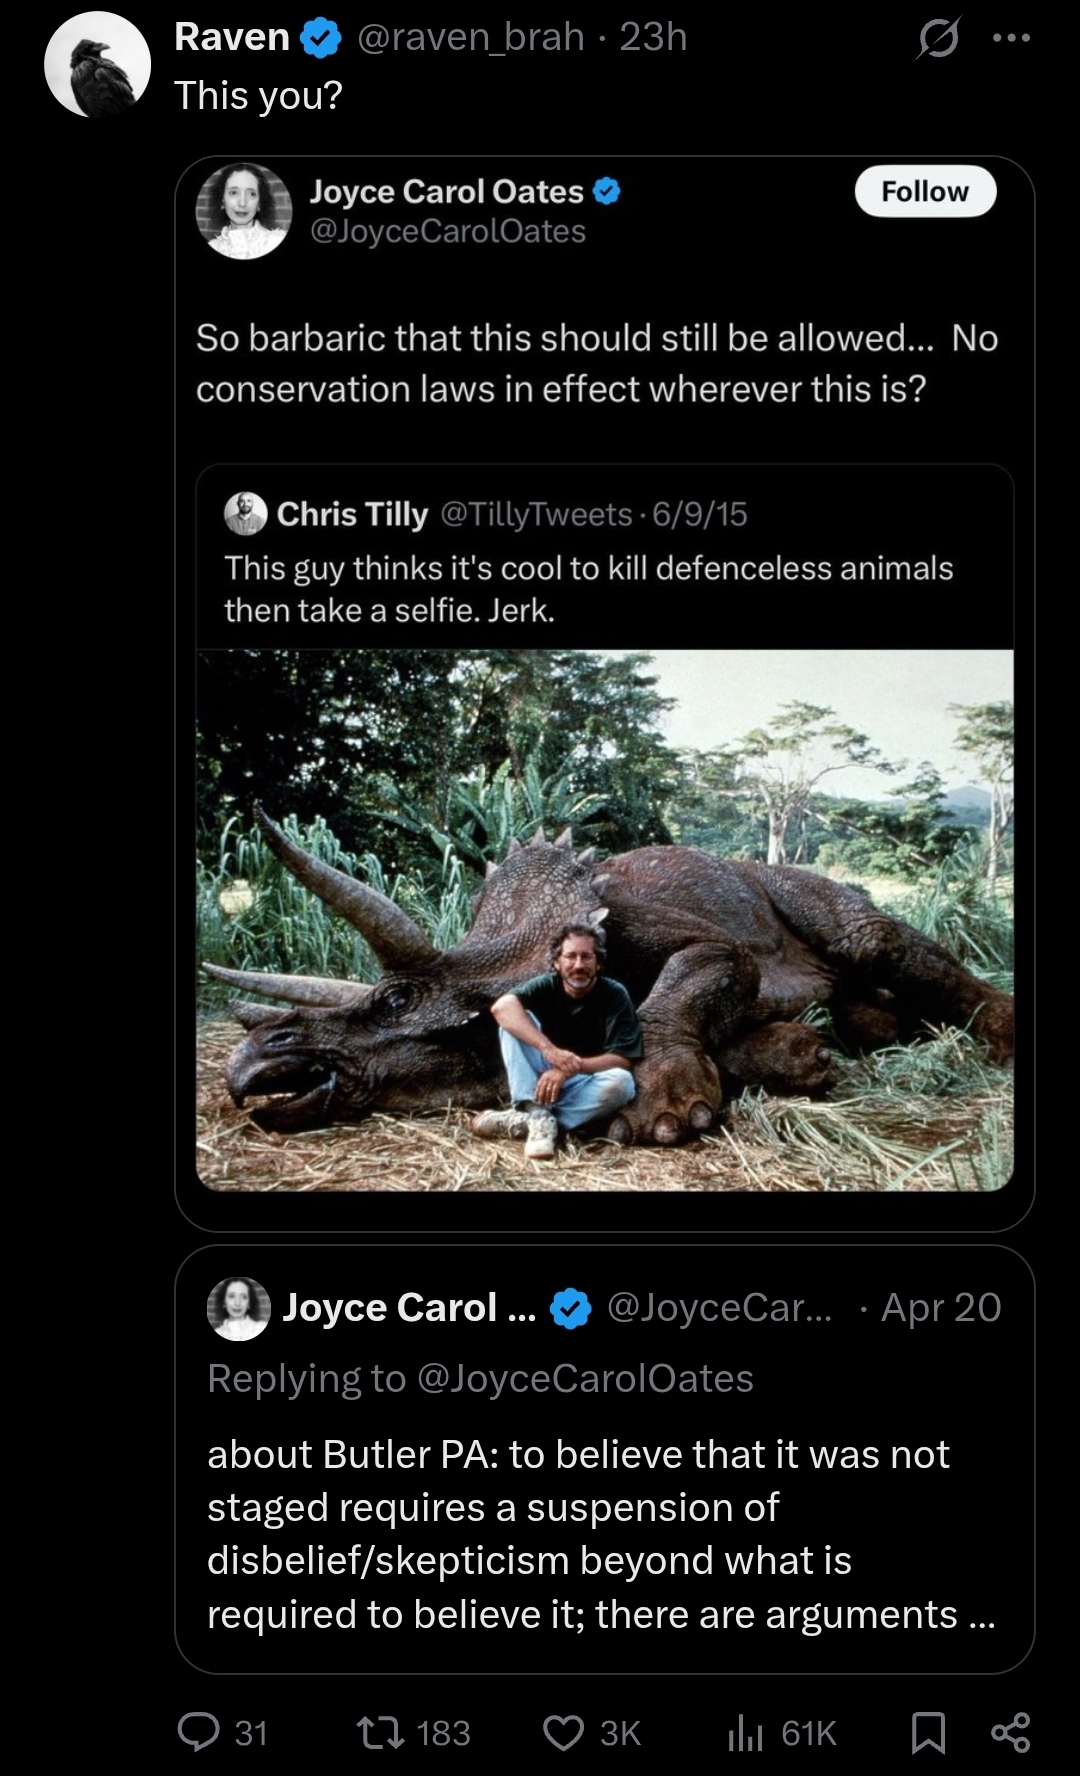Open Raven's crow profile picture

(x=97, y=65)
